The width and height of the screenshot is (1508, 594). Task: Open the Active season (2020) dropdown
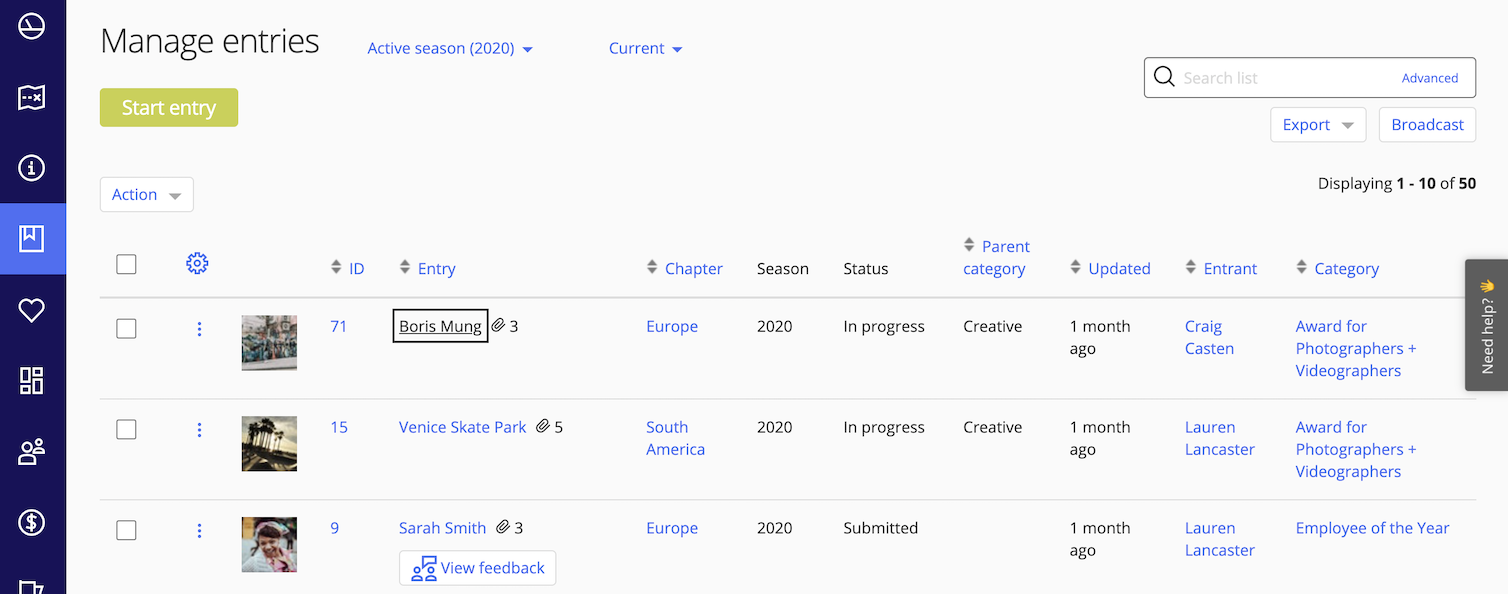click(449, 48)
